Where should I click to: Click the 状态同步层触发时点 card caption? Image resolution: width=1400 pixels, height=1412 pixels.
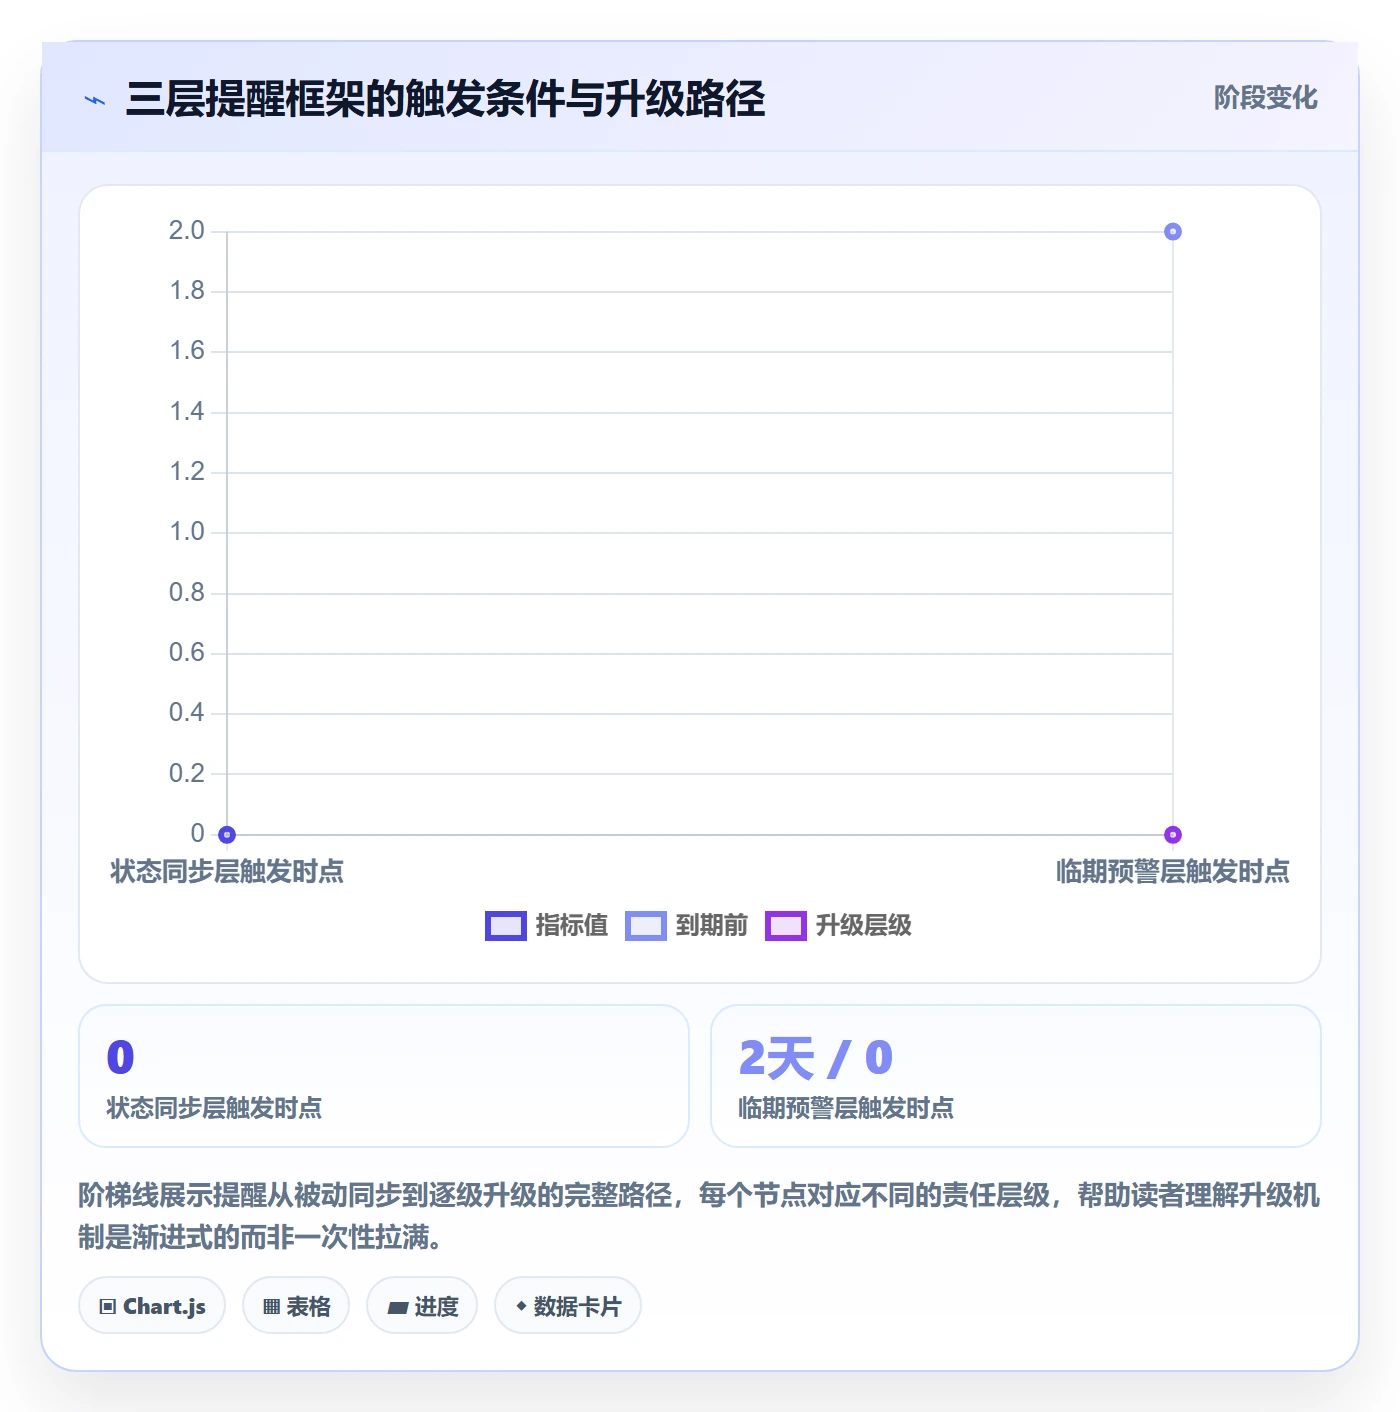(x=214, y=1108)
